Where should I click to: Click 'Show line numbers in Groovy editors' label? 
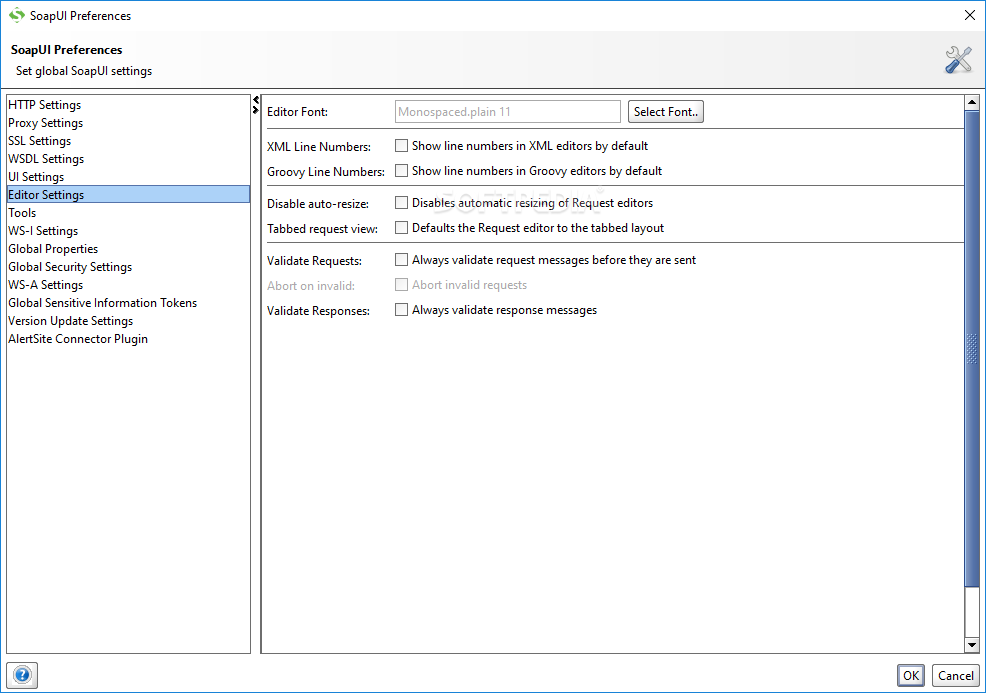[536, 171]
